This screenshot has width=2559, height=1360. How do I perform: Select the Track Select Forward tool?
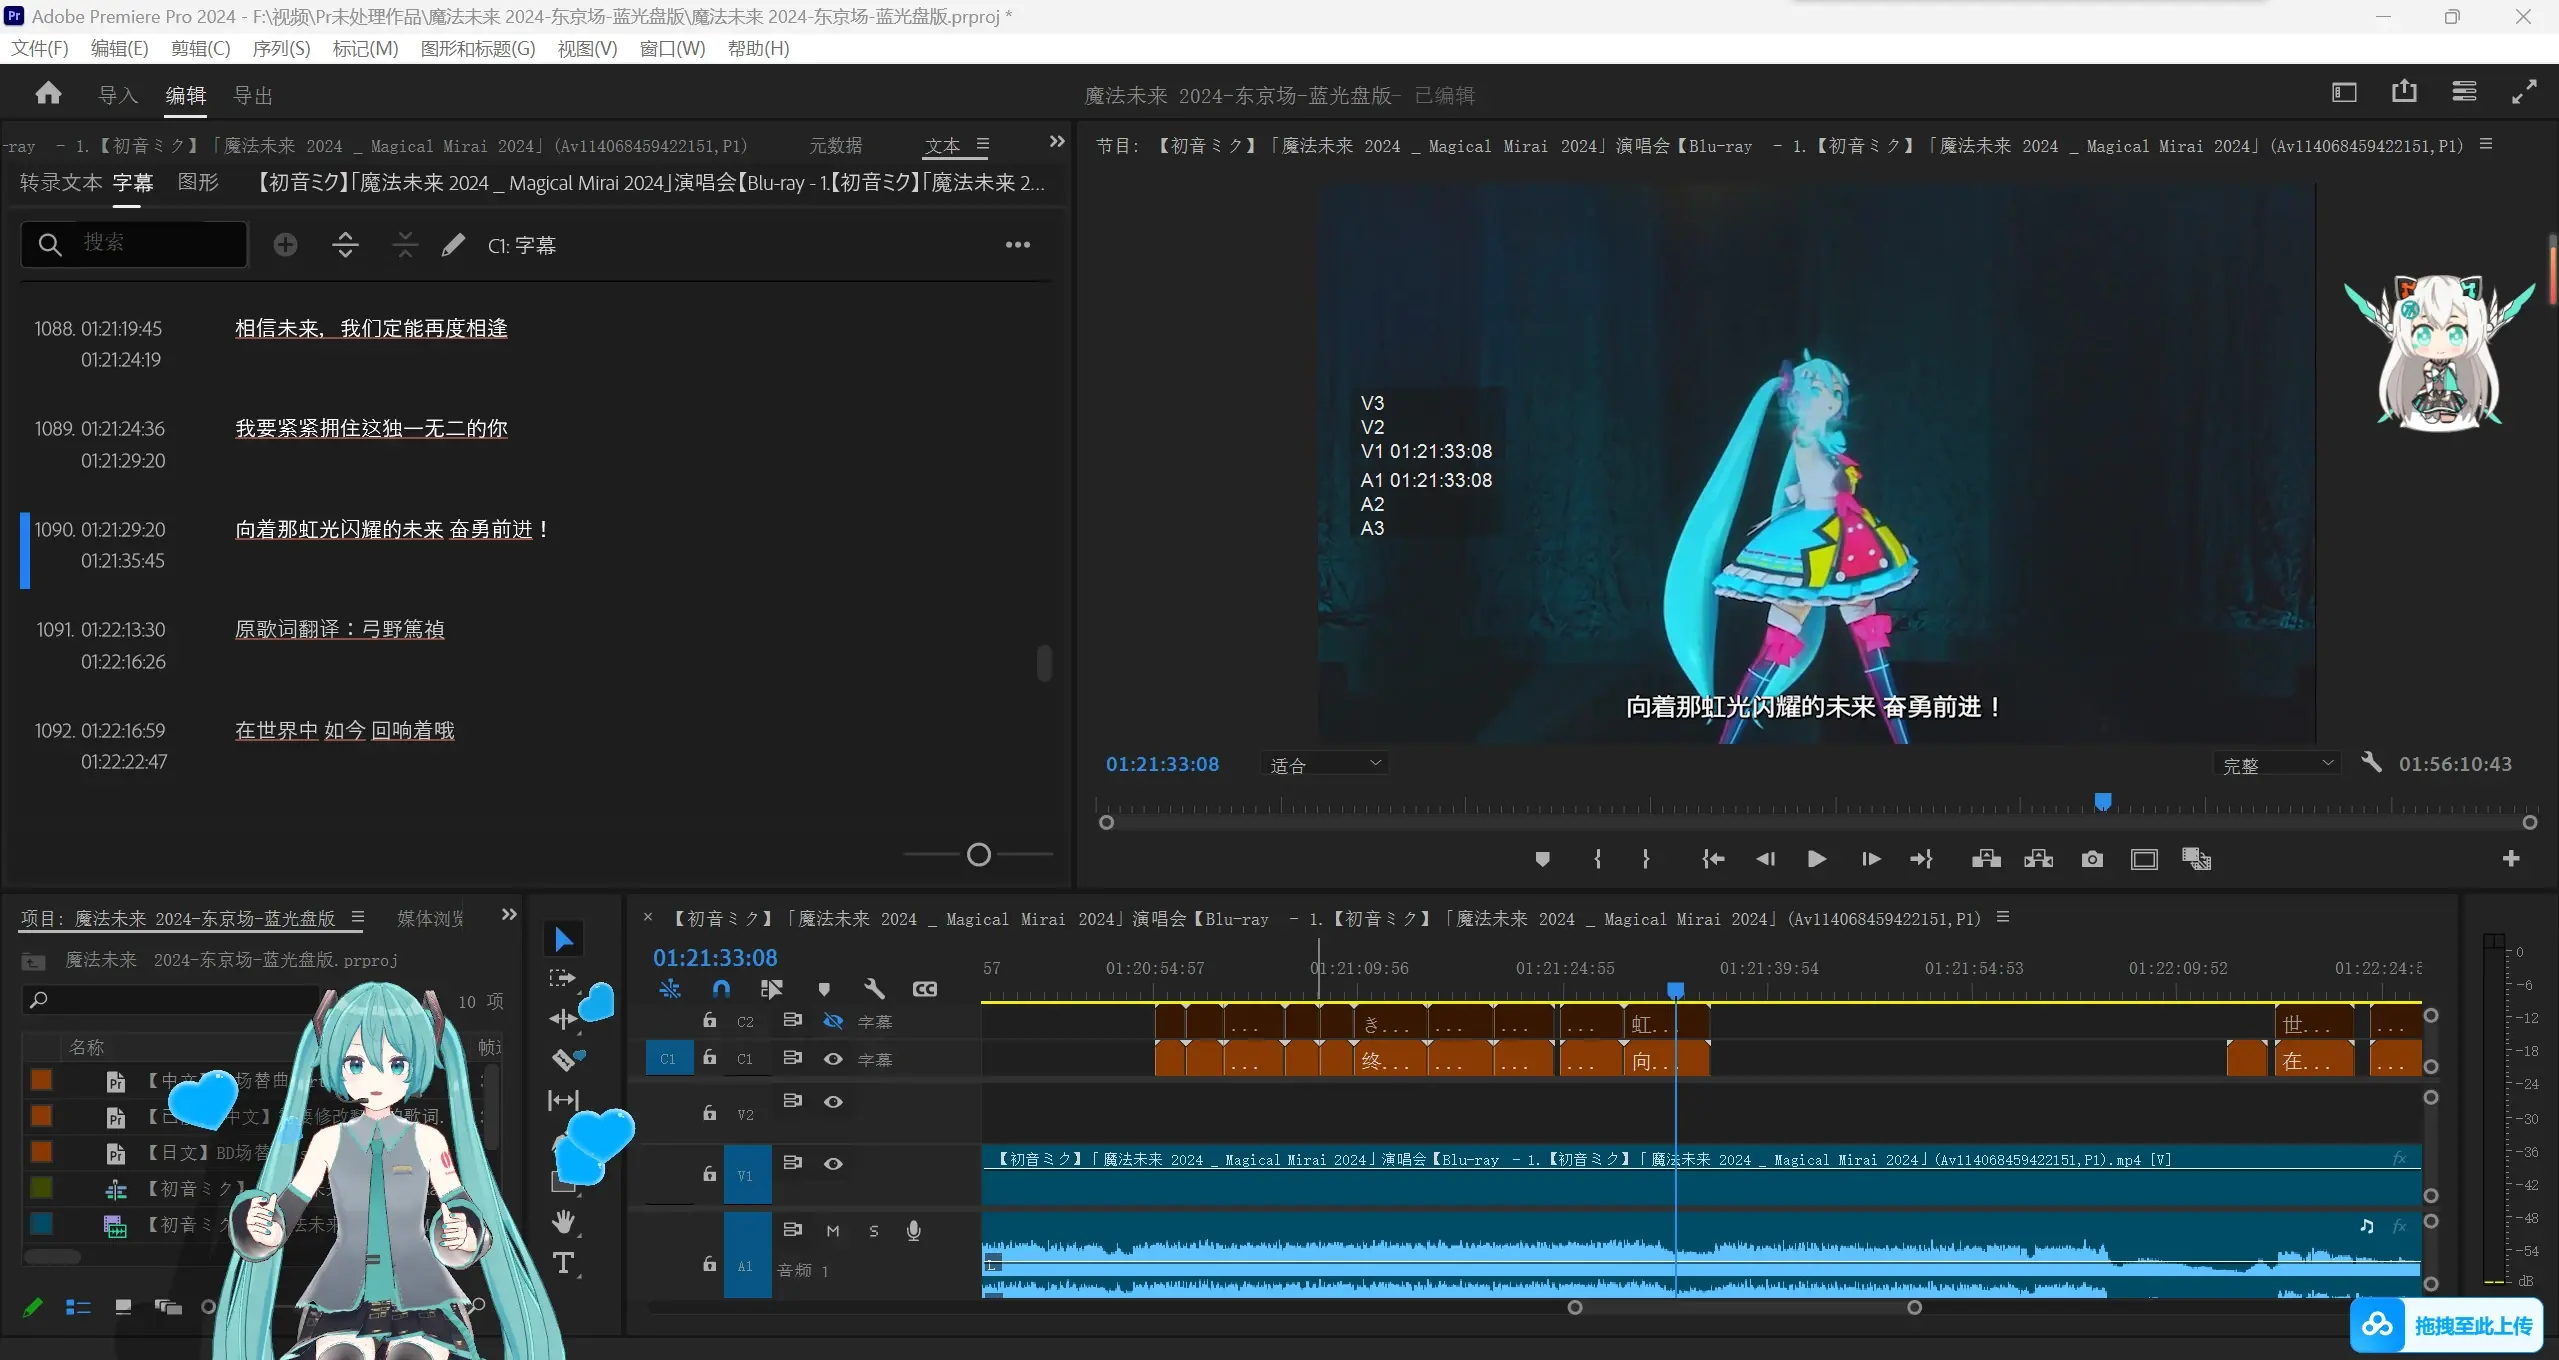click(562, 979)
